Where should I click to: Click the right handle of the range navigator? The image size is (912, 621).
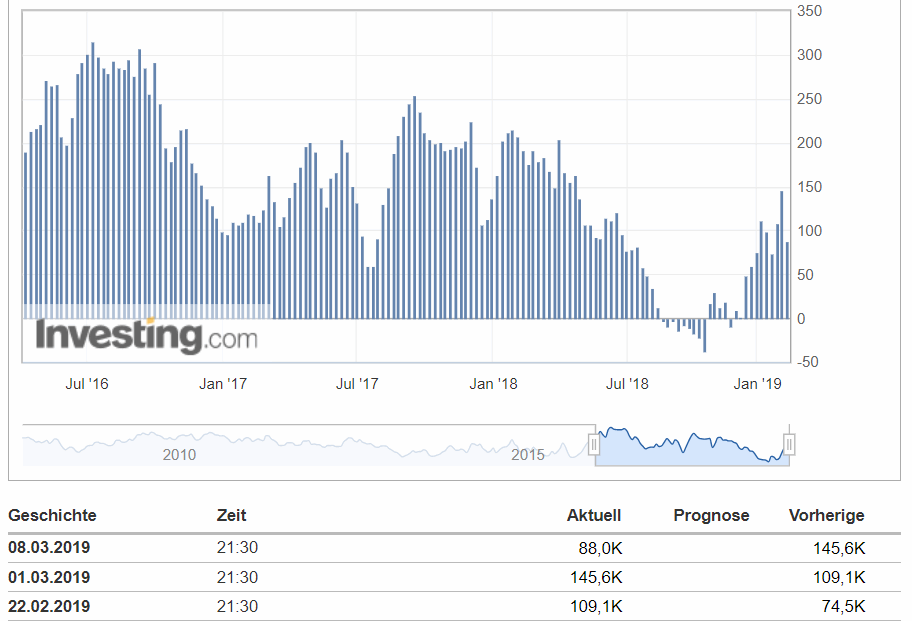tap(789, 442)
